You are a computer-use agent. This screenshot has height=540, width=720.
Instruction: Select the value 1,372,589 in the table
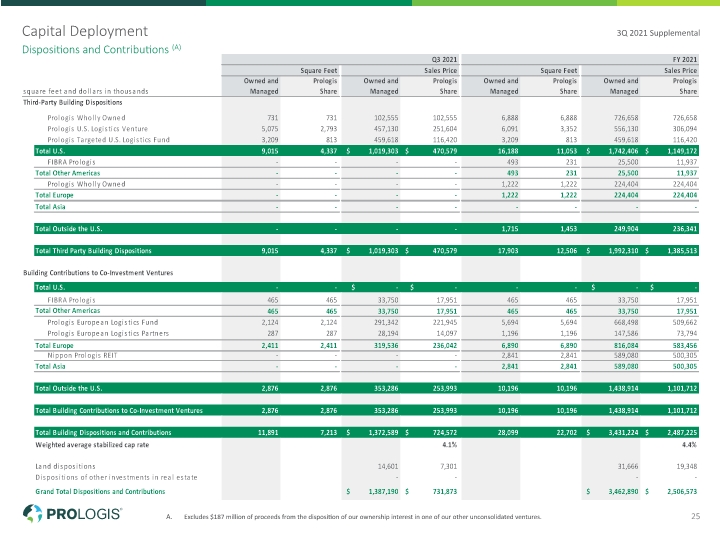point(383,433)
